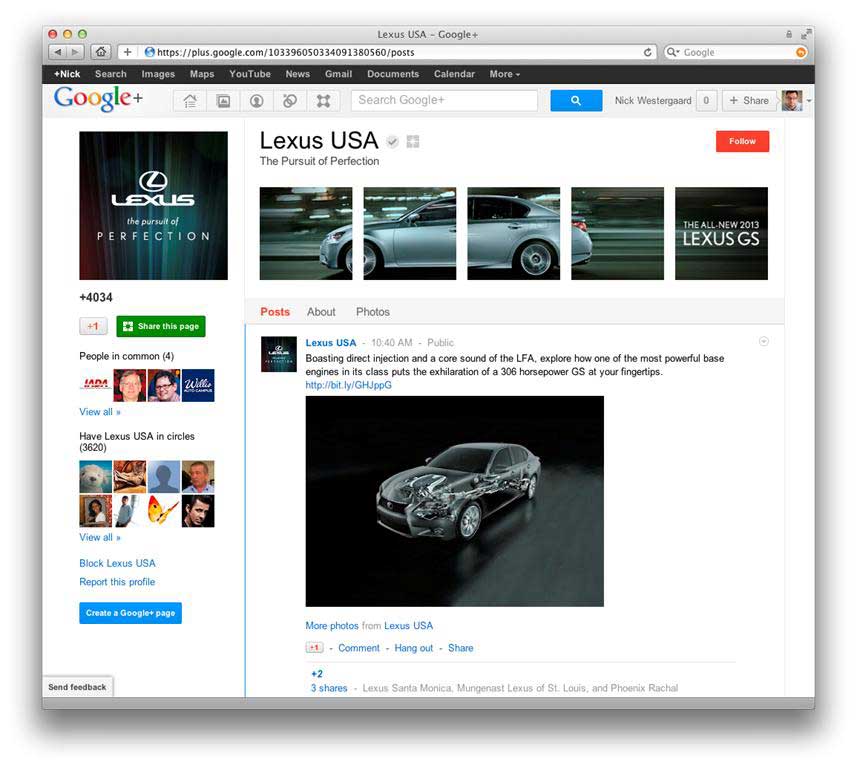The width and height of the screenshot is (857, 768).
Task: Click the Willis Auto Campus thumbnail
Action: [x=198, y=385]
